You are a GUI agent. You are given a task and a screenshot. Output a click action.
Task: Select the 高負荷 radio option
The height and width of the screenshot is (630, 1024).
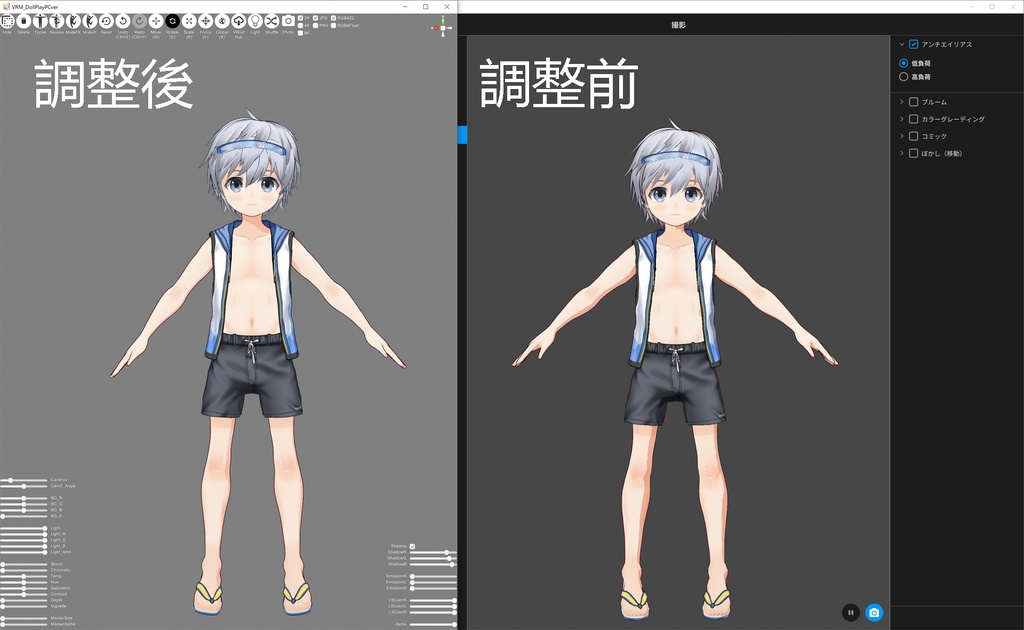[x=904, y=77]
